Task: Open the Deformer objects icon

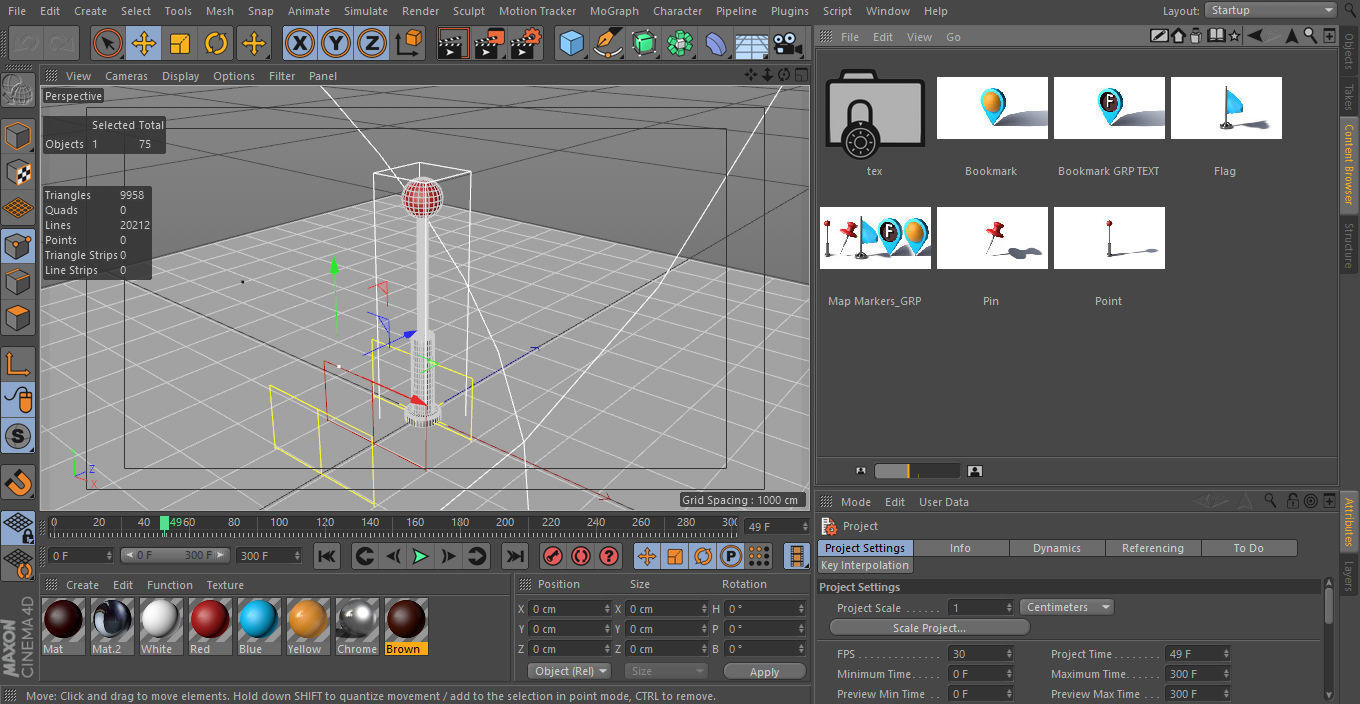Action: pyautogui.click(x=716, y=43)
